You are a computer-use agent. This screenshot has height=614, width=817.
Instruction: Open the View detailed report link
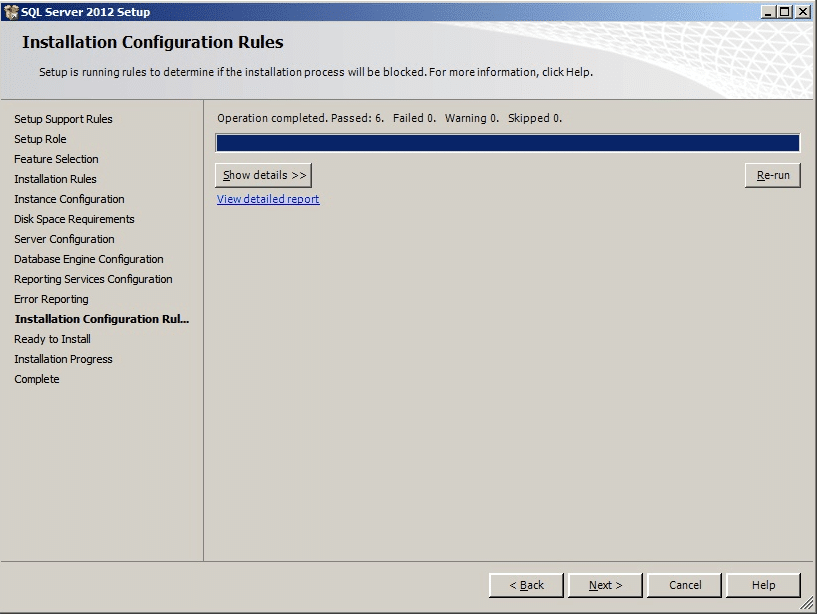[x=268, y=199]
